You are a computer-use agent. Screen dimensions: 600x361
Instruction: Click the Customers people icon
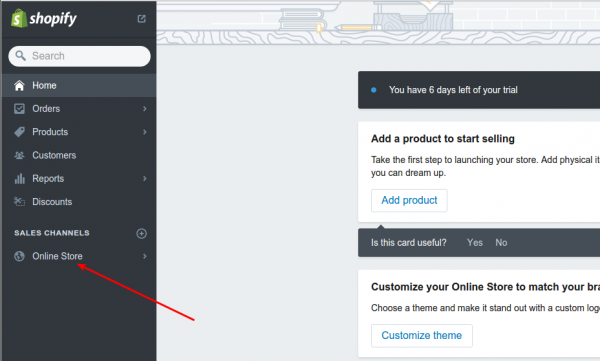19,155
